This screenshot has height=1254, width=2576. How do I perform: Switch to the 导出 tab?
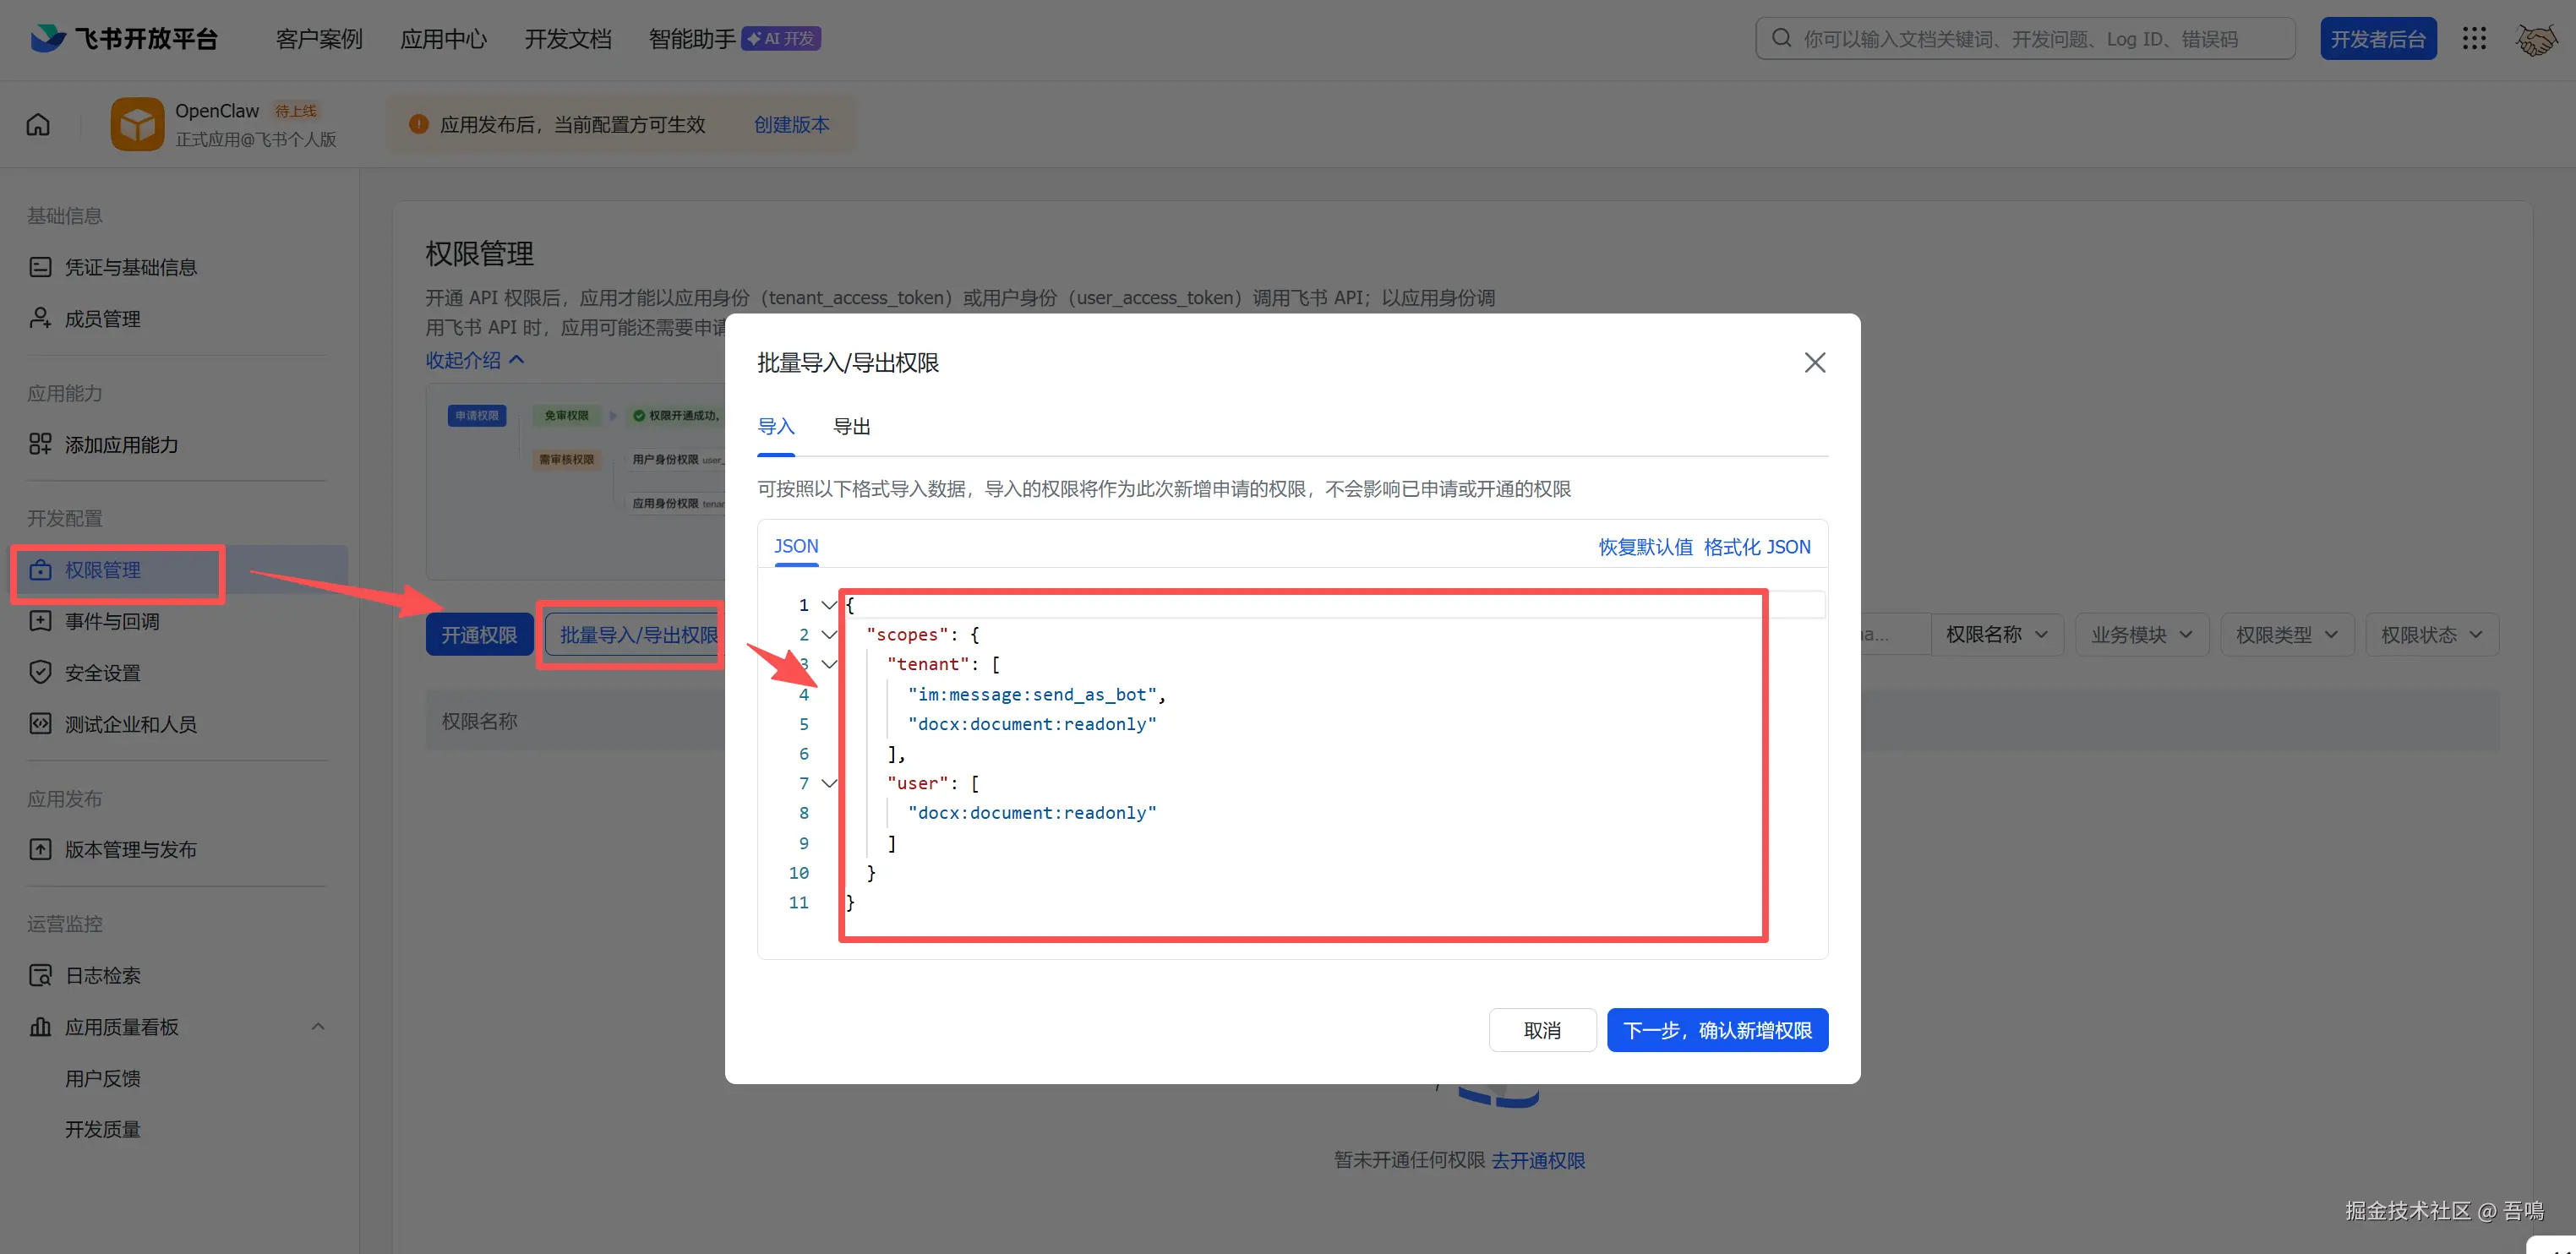pyautogui.click(x=851, y=427)
